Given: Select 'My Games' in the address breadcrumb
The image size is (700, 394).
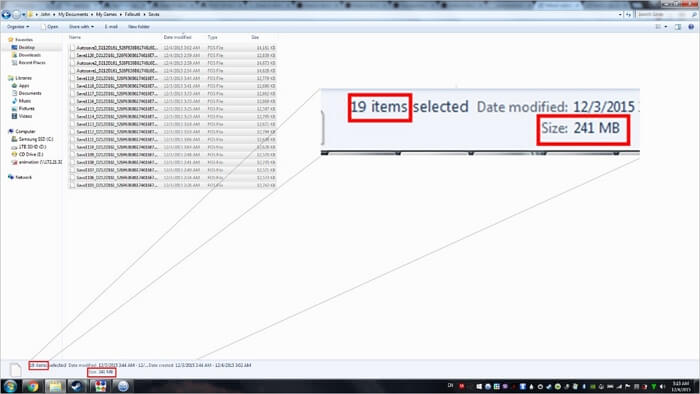Looking at the screenshot, I should pos(106,14).
